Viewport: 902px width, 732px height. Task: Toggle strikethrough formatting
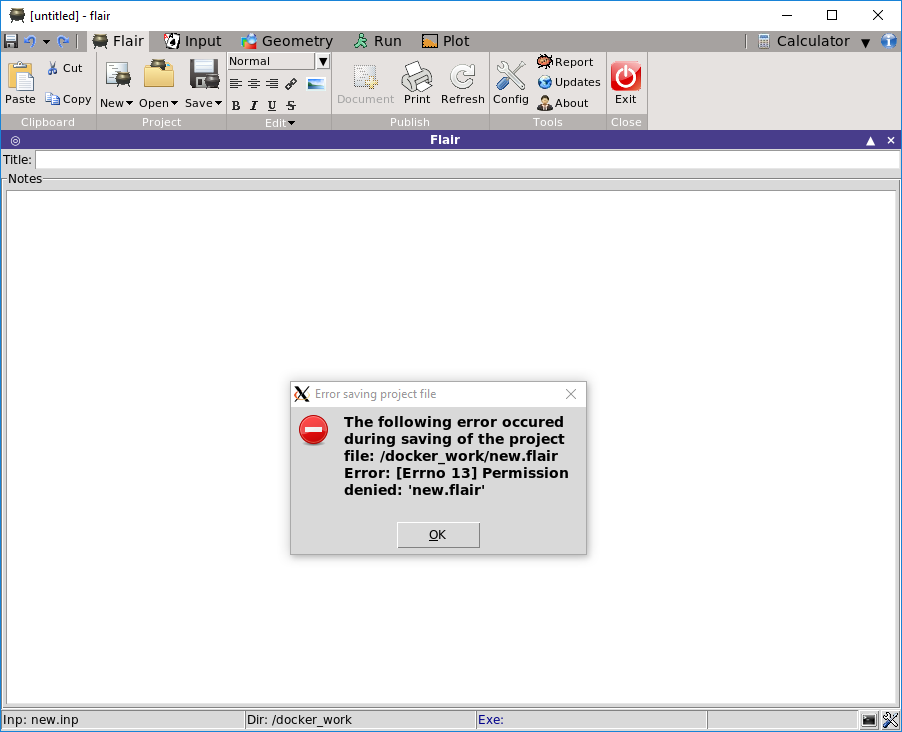click(x=291, y=105)
